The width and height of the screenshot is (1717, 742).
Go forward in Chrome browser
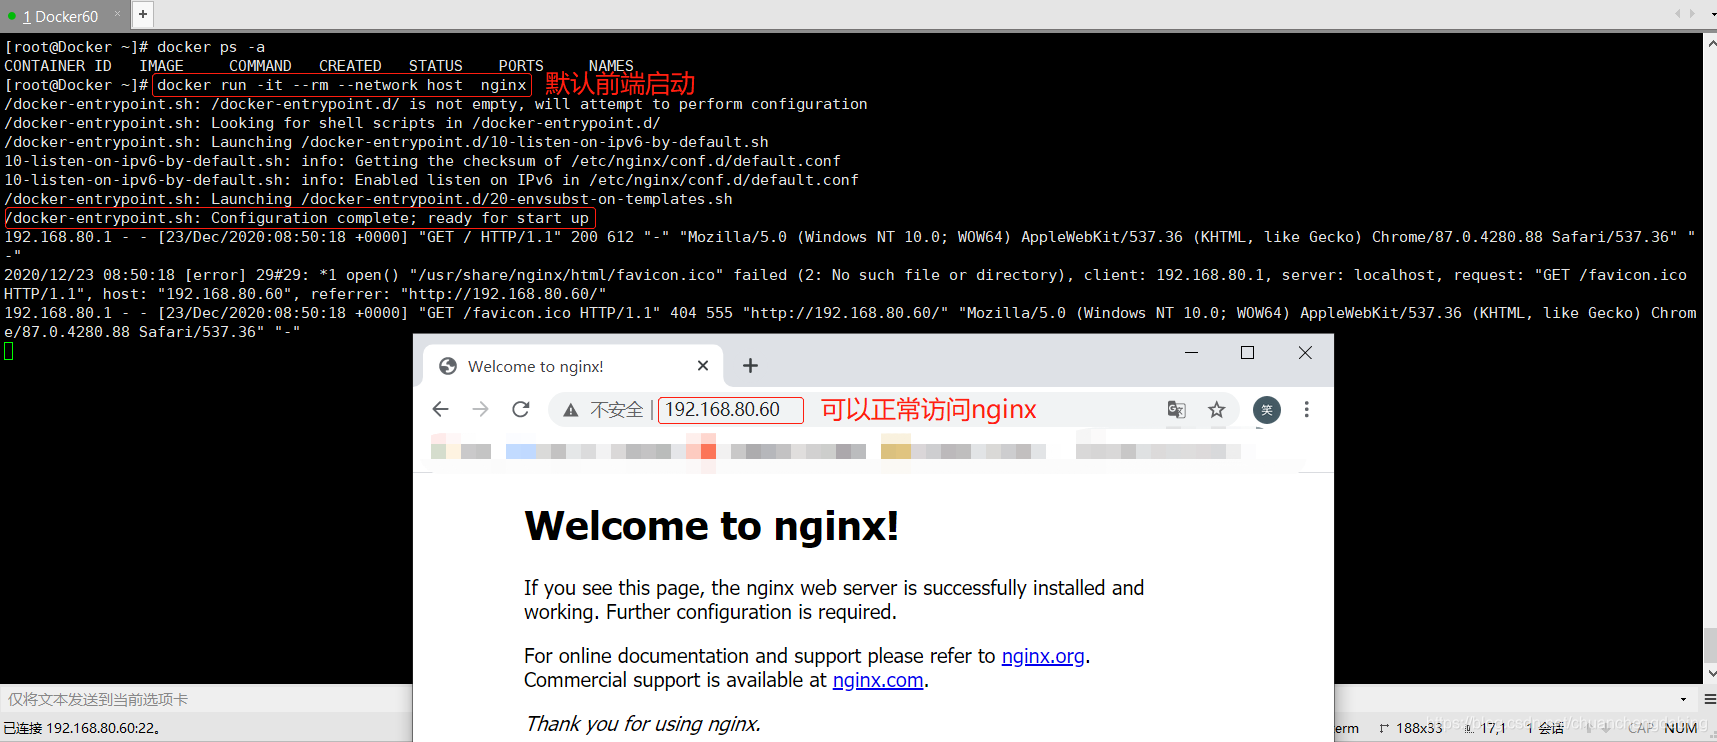point(480,409)
